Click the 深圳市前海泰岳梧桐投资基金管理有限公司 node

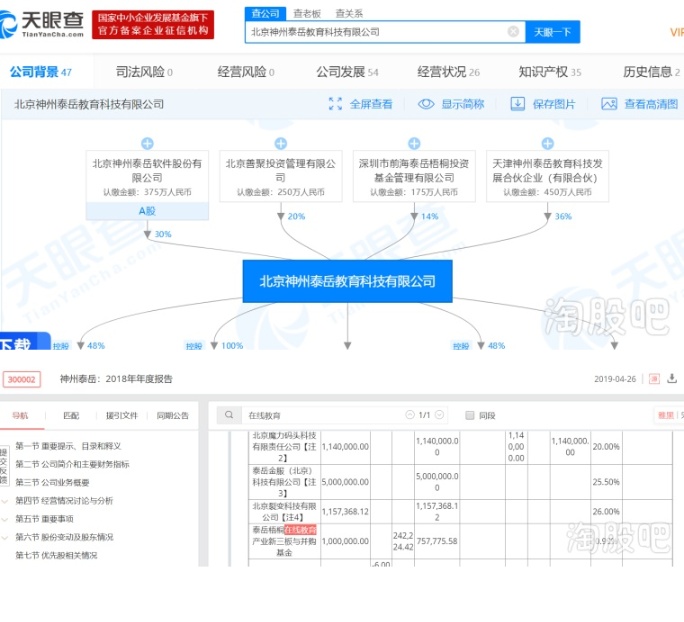click(x=414, y=176)
